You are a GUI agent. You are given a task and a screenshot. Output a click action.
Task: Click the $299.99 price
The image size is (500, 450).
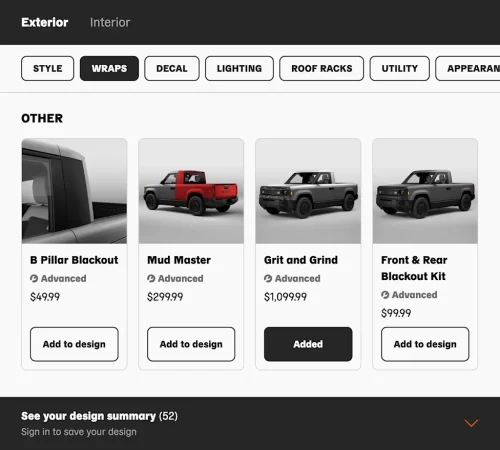165,297
